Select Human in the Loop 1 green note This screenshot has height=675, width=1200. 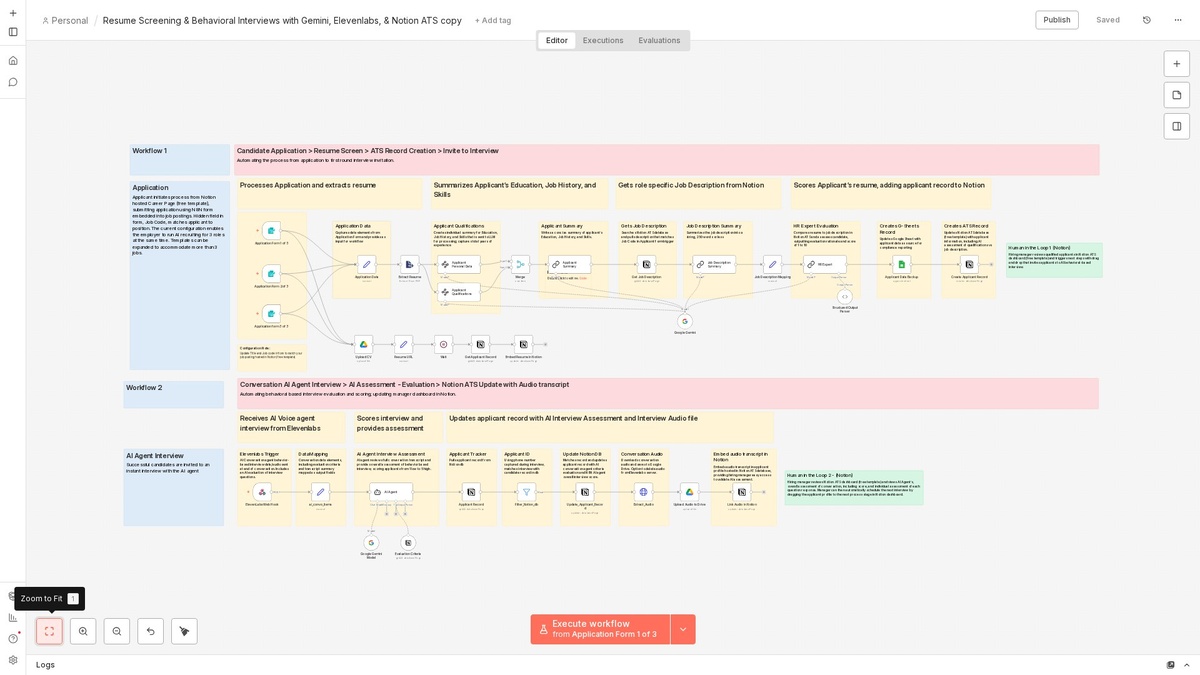tap(1054, 259)
